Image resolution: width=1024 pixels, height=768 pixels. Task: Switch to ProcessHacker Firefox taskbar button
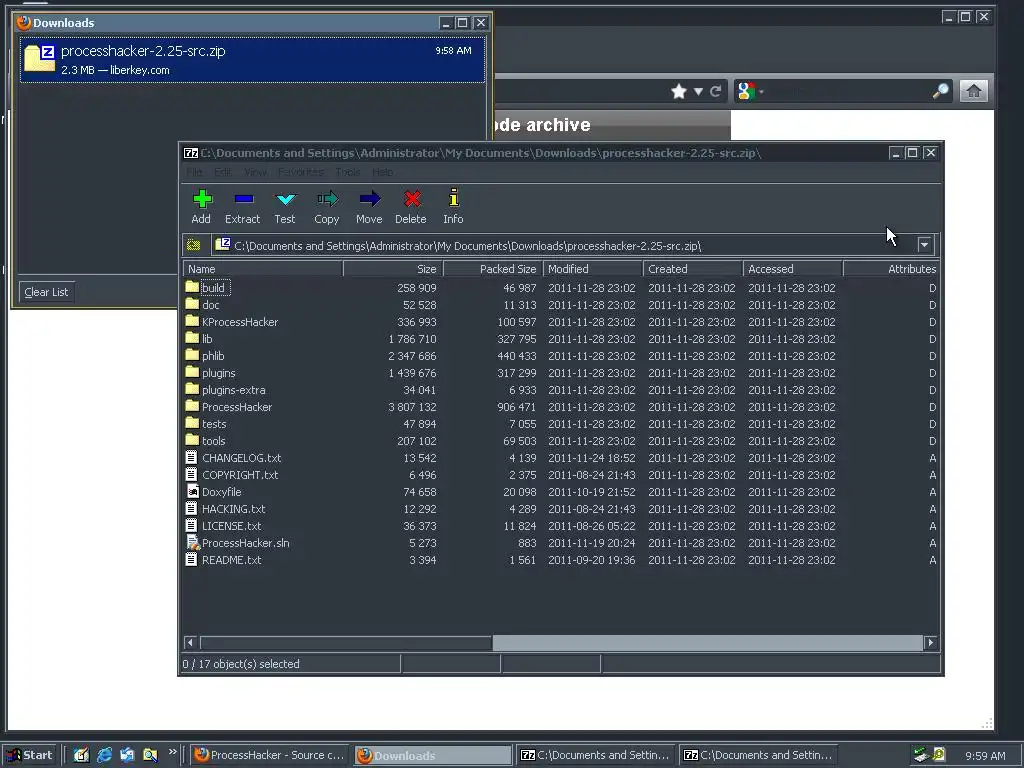point(269,755)
